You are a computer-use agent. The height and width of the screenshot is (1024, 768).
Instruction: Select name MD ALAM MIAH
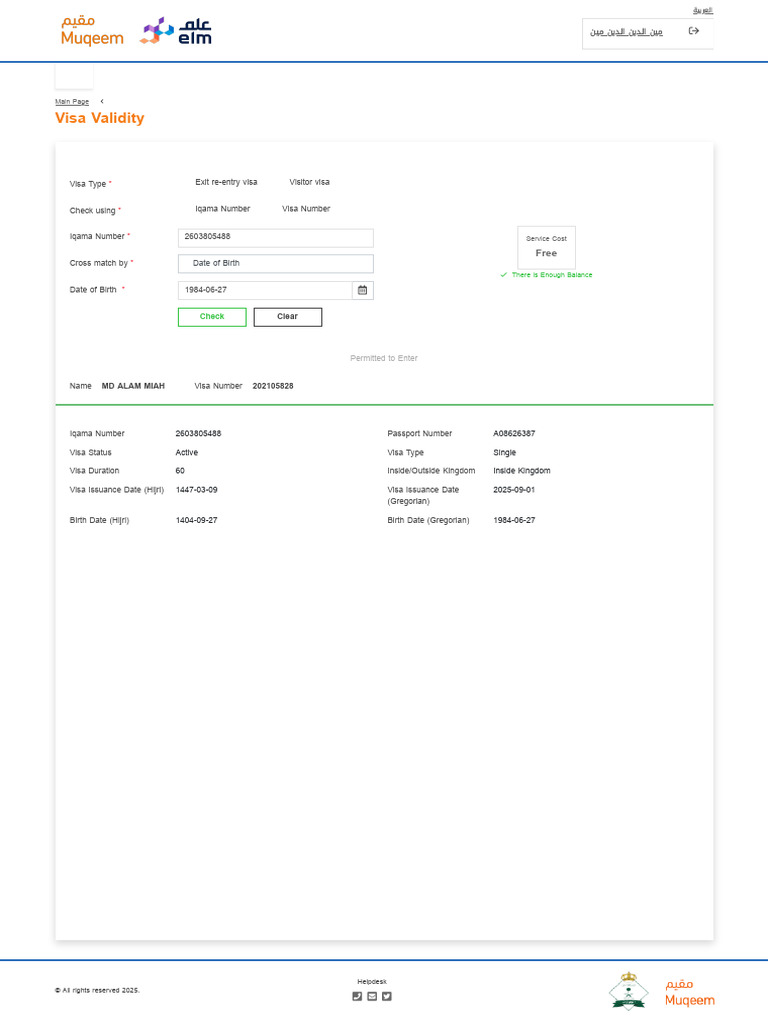[133, 386]
